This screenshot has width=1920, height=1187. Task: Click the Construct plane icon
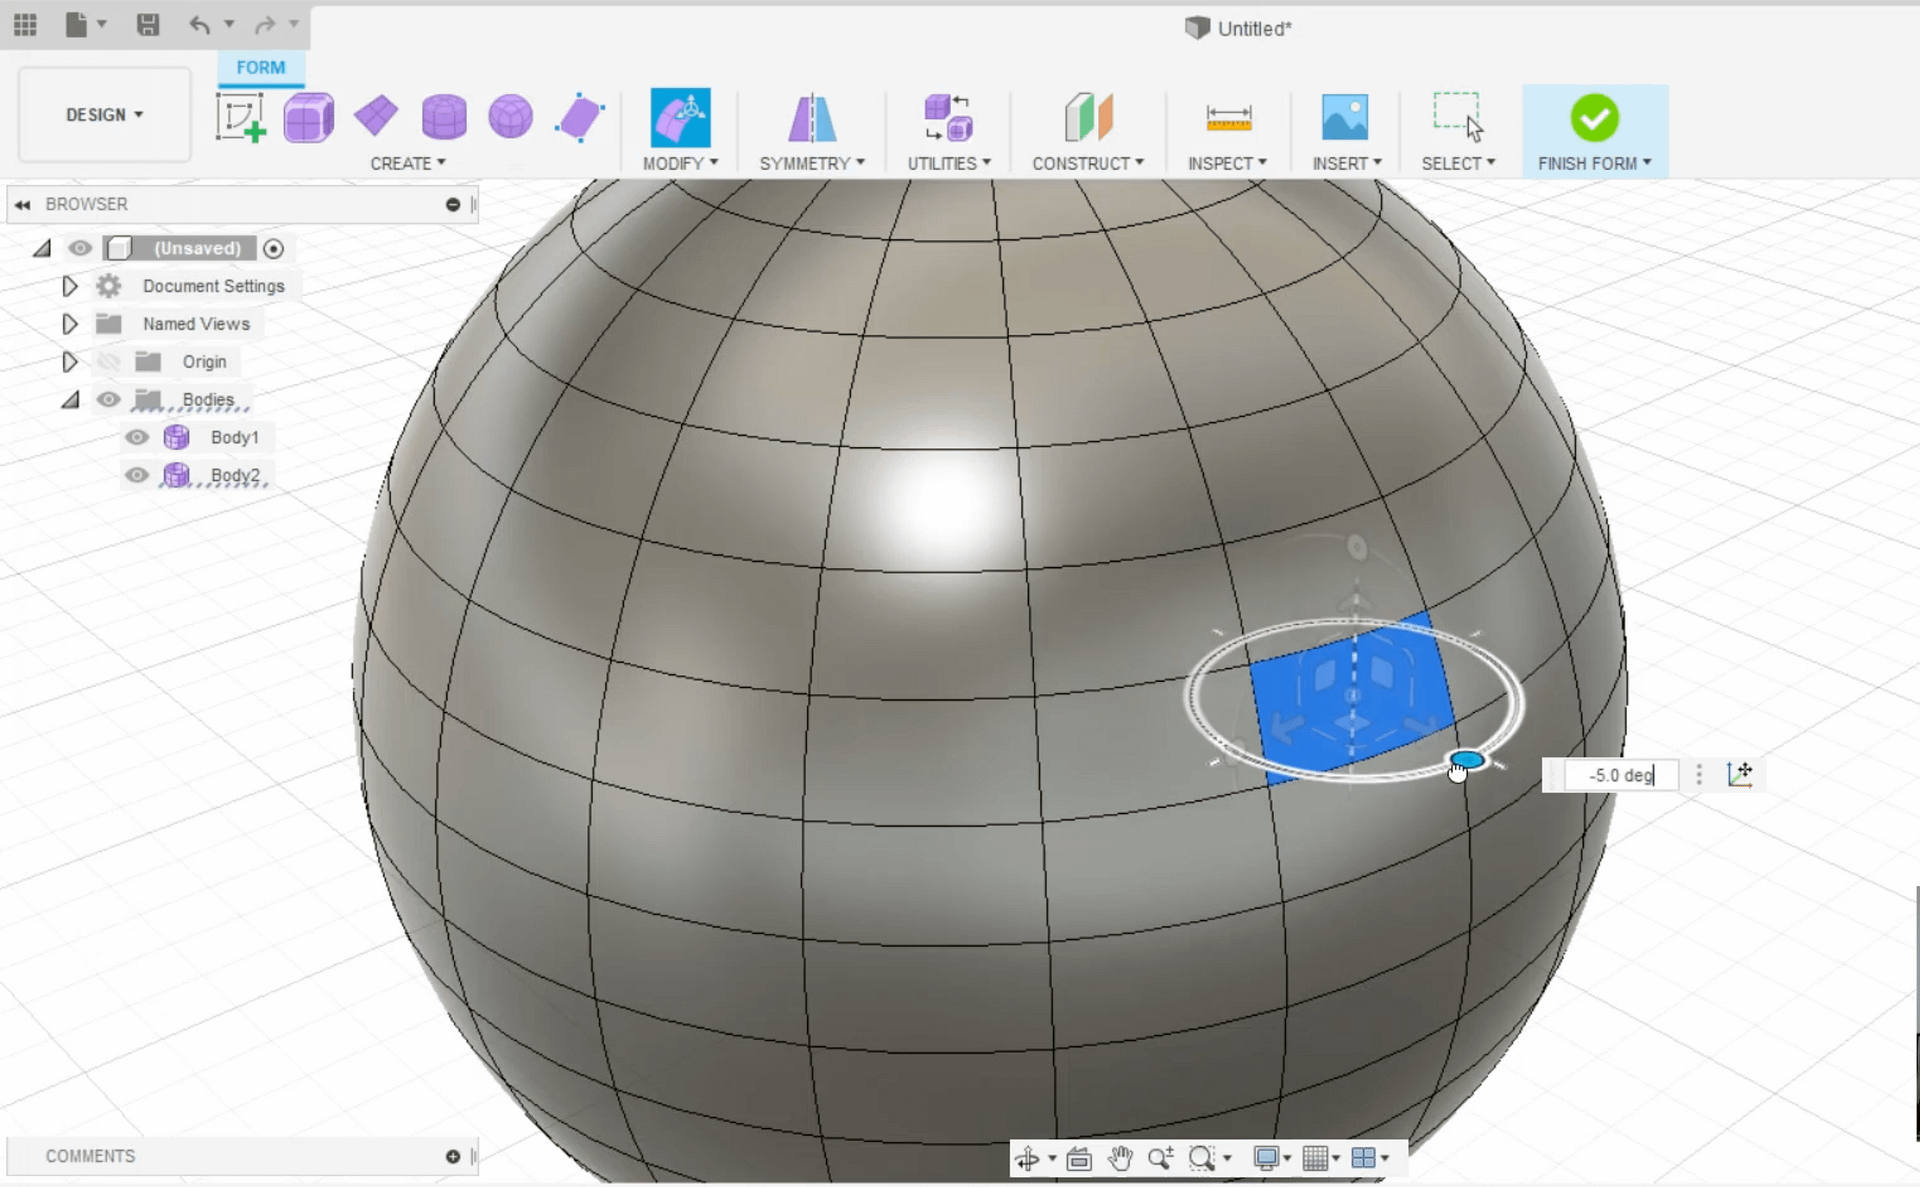1088,117
